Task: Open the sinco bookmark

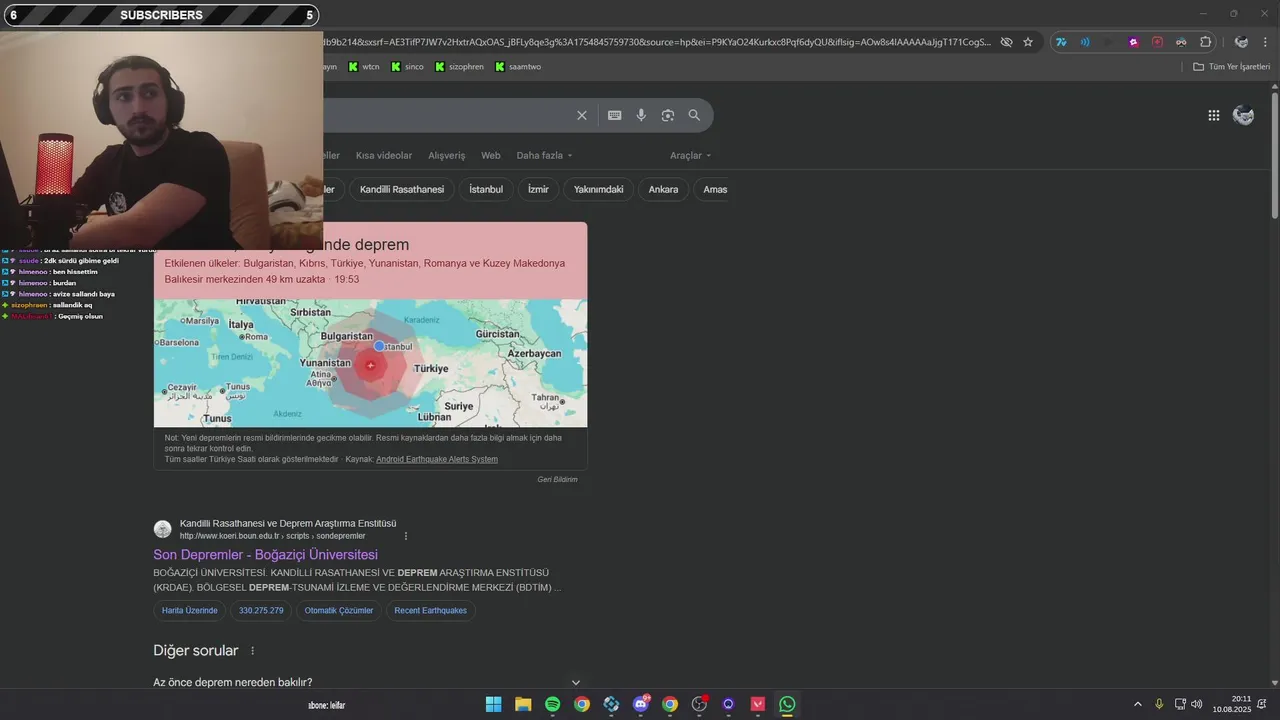Action: click(407, 66)
